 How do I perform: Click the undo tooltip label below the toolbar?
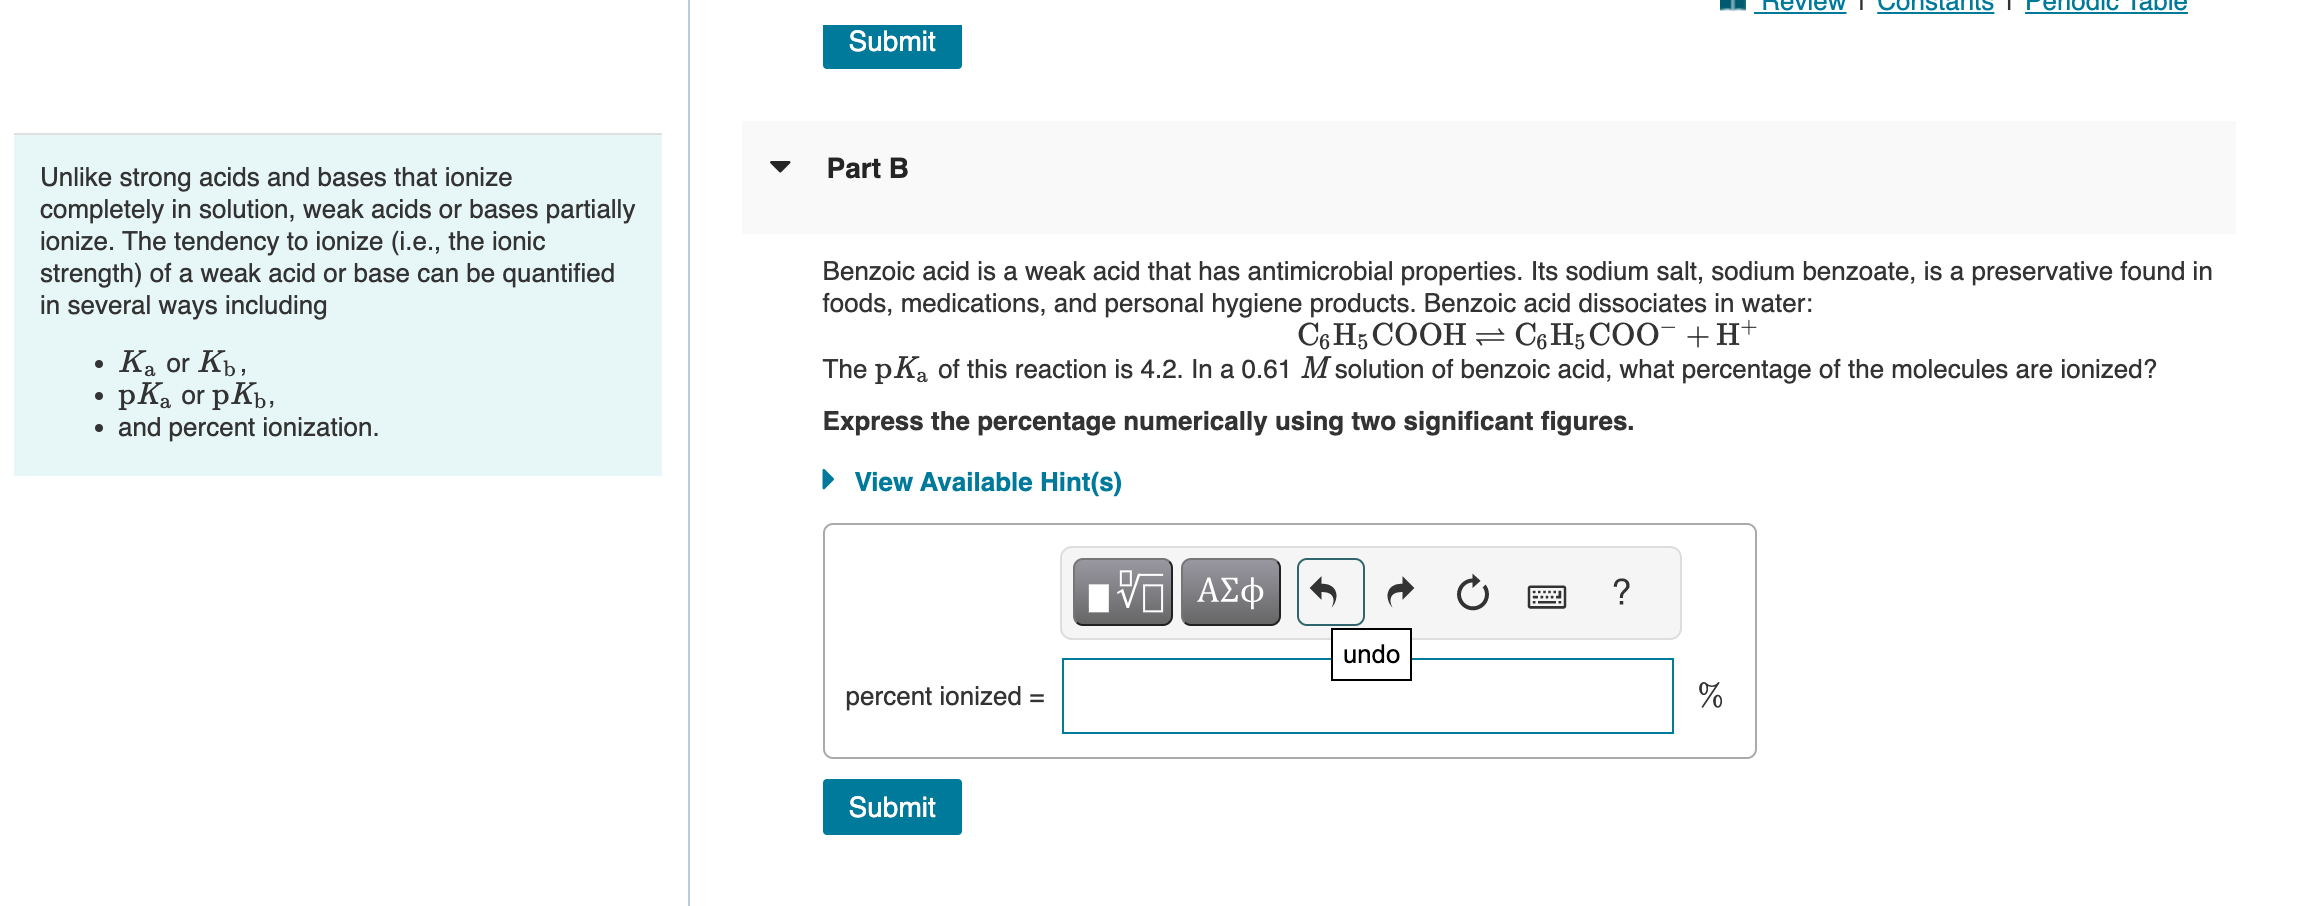point(1370,654)
